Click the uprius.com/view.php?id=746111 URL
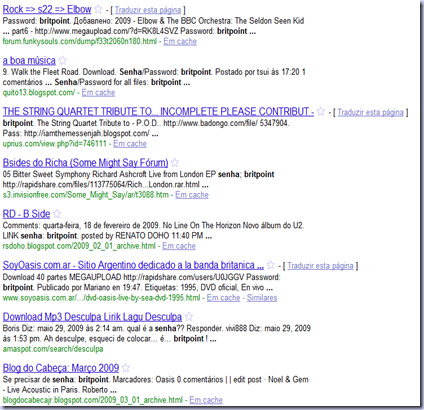Screen dimensions: 424x410 [55, 144]
